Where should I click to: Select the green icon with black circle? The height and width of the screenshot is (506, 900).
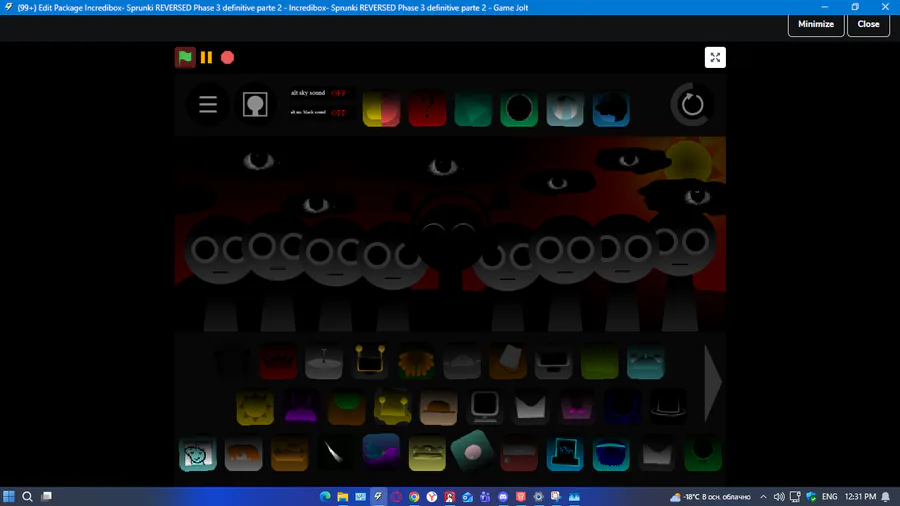[519, 108]
